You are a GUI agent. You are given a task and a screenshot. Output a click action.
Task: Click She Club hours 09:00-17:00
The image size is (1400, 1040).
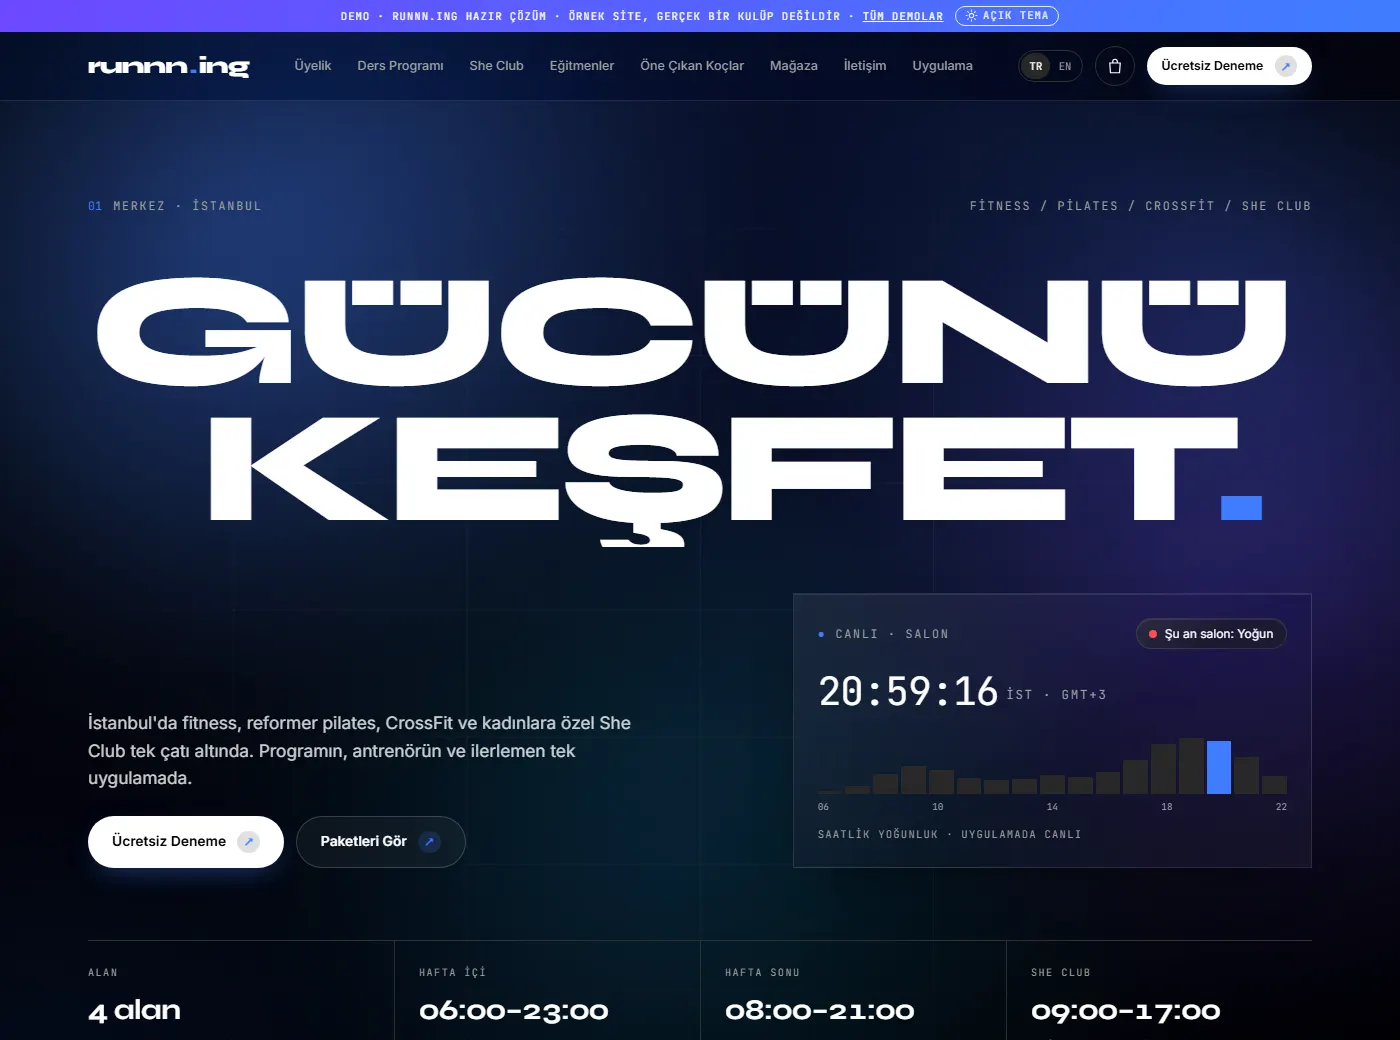tap(1126, 1011)
